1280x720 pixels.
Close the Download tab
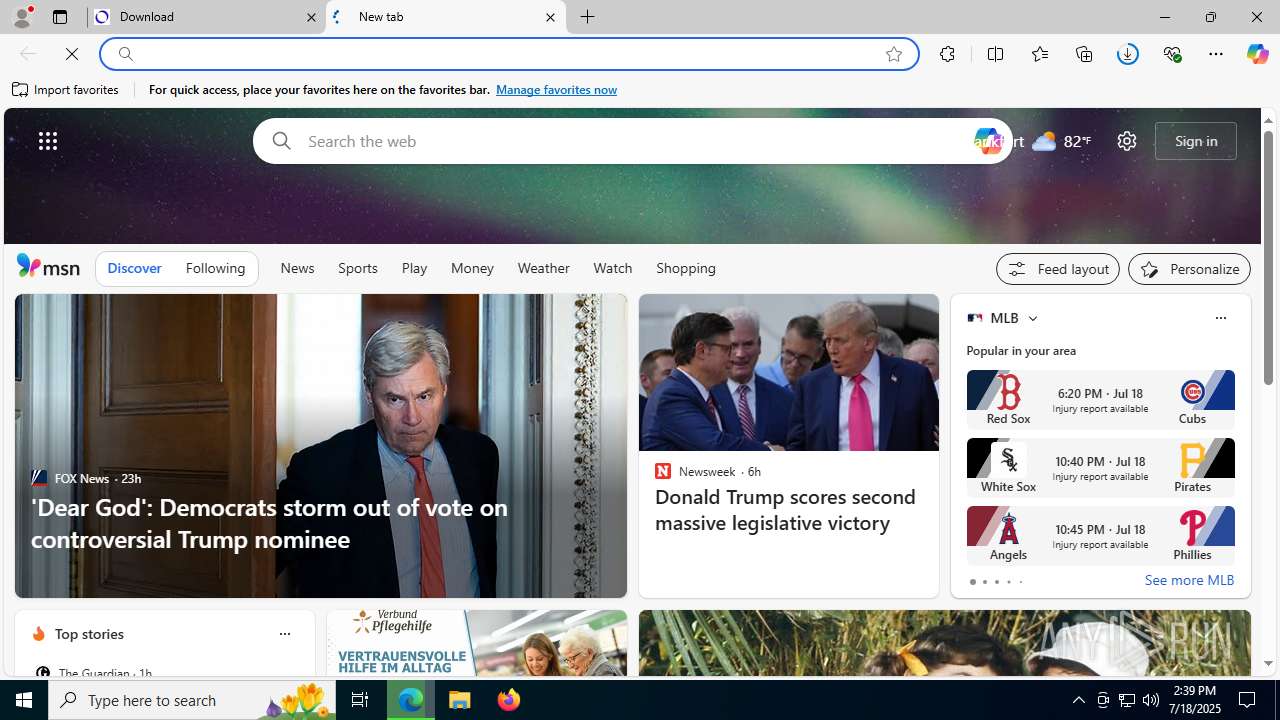(311, 17)
